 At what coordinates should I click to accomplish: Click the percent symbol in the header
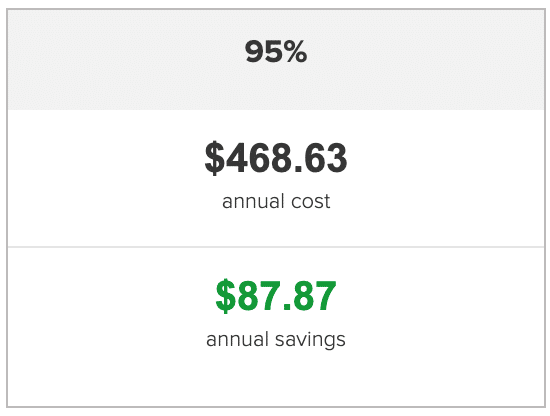[295, 52]
